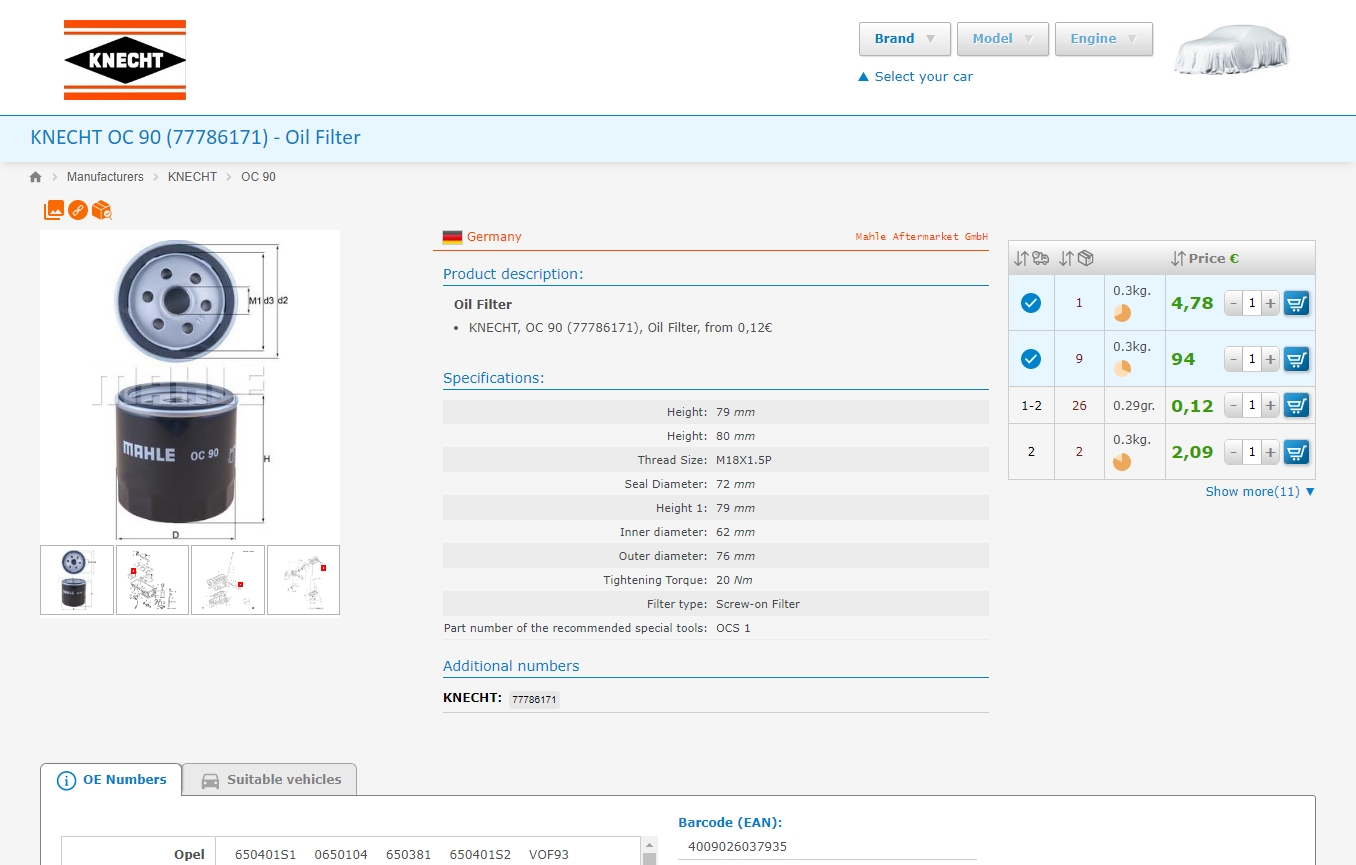Image resolution: width=1356 pixels, height=865 pixels.
Task: Collapse the Select your car panel
Action: coord(915,77)
